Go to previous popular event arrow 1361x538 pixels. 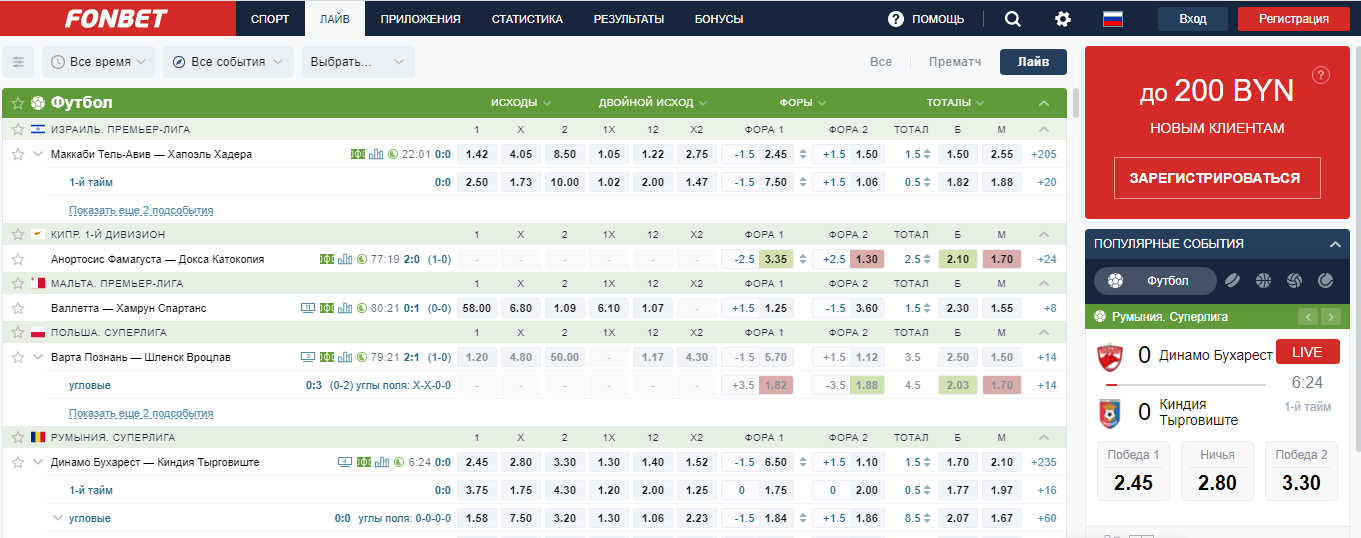point(1308,317)
